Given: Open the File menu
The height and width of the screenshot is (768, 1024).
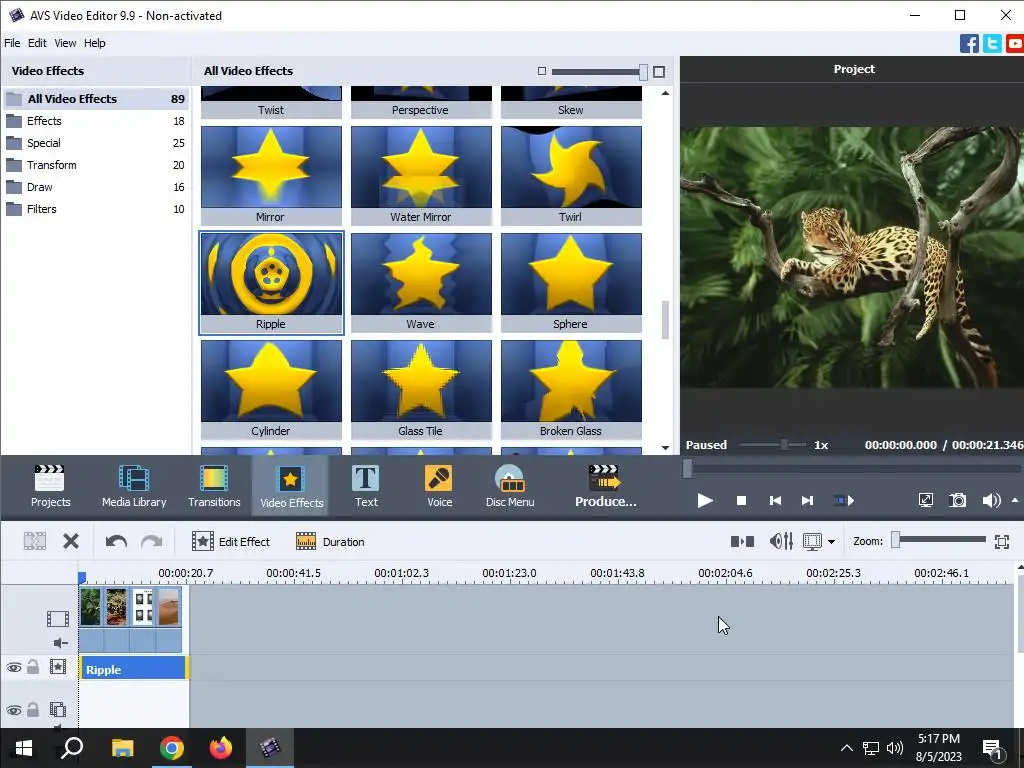Looking at the screenshot, I should (12, 43).
